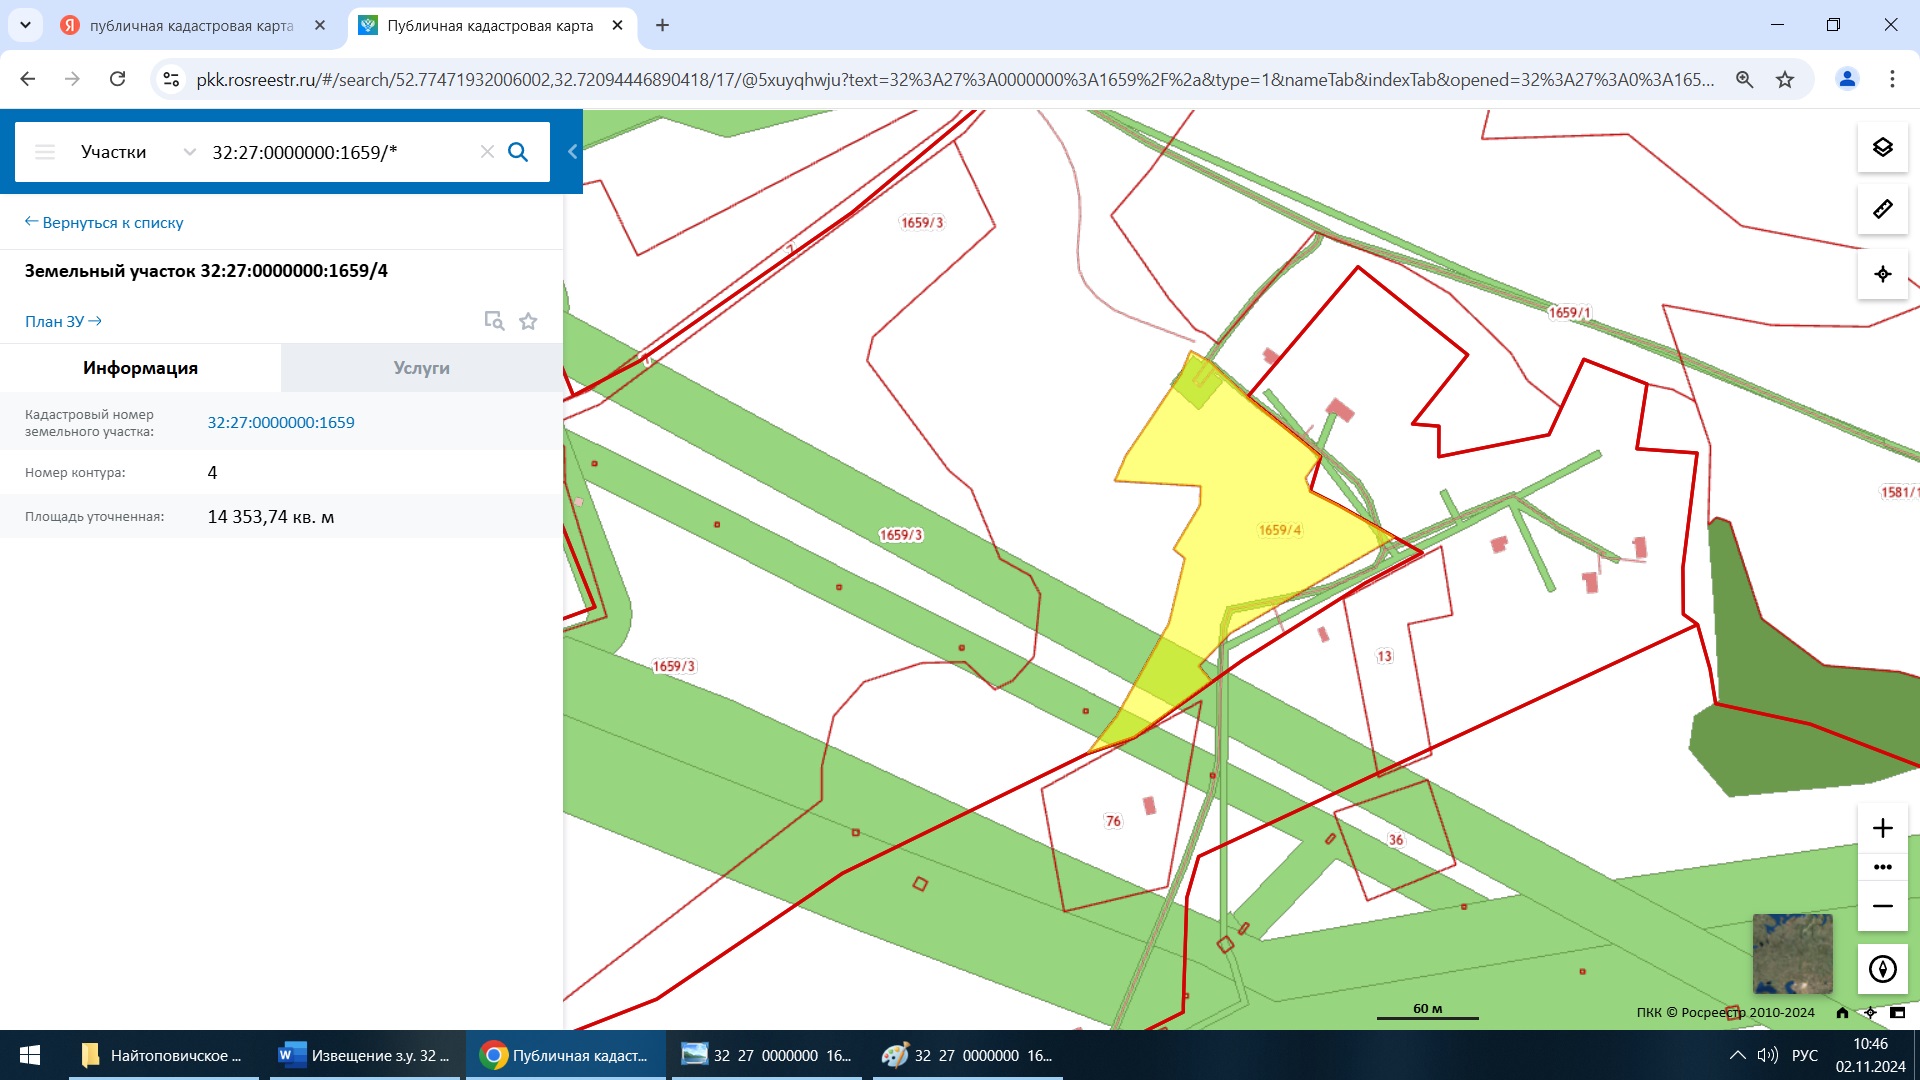Return to results list link
This screenshot has height=1080, width=1920.
[x=104, y=222]
